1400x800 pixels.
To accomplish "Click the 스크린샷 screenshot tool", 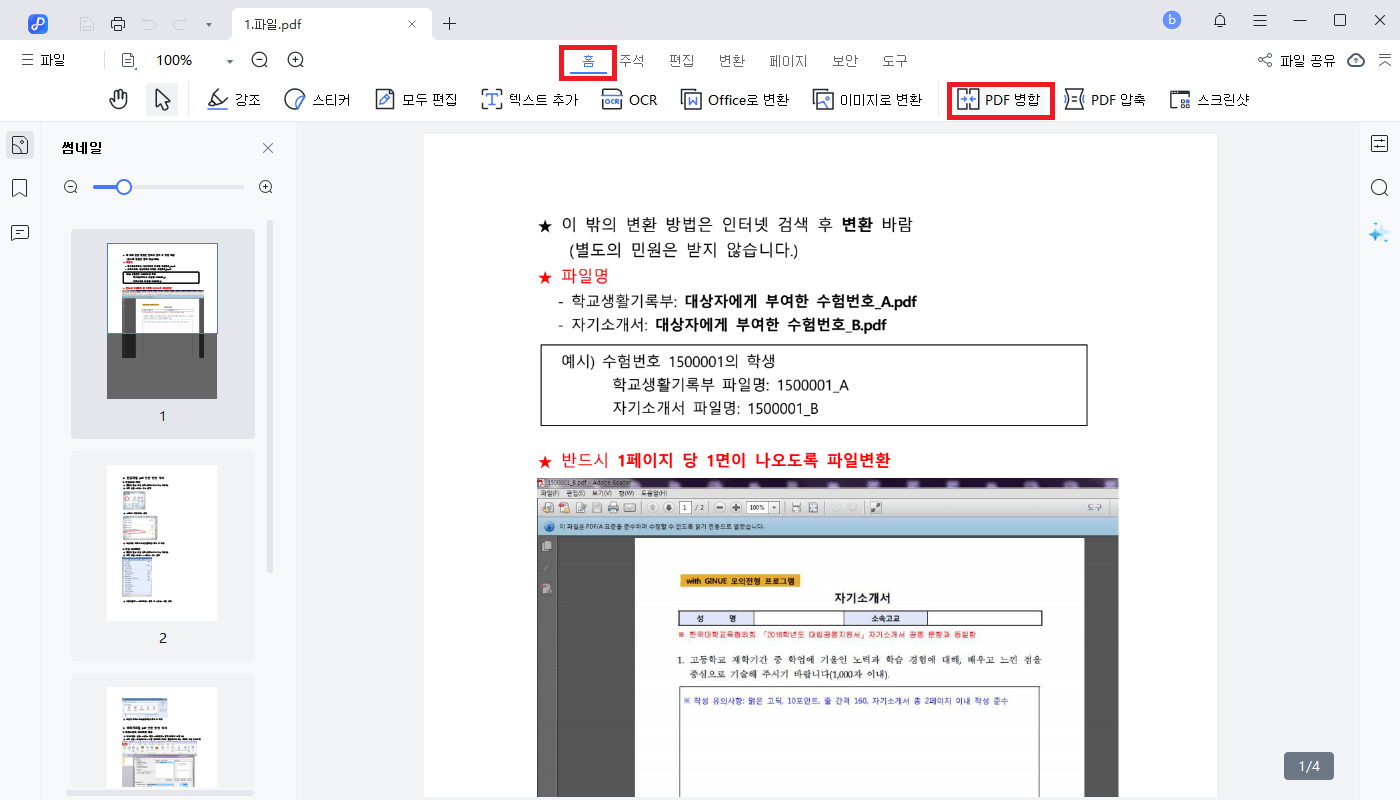I will tap(1210, 99).
